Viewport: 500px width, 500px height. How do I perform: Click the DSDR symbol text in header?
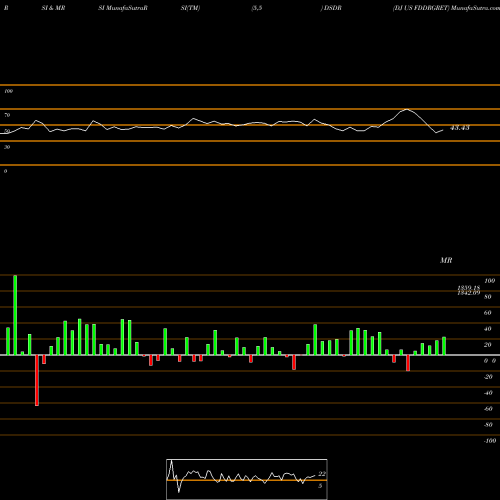click(x=332, y=8)
